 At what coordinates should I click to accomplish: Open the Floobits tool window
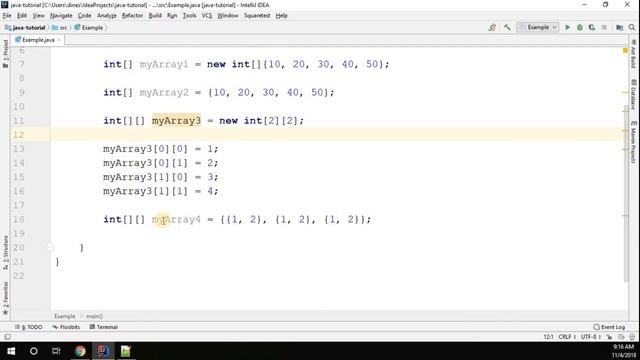pos(66,327)
